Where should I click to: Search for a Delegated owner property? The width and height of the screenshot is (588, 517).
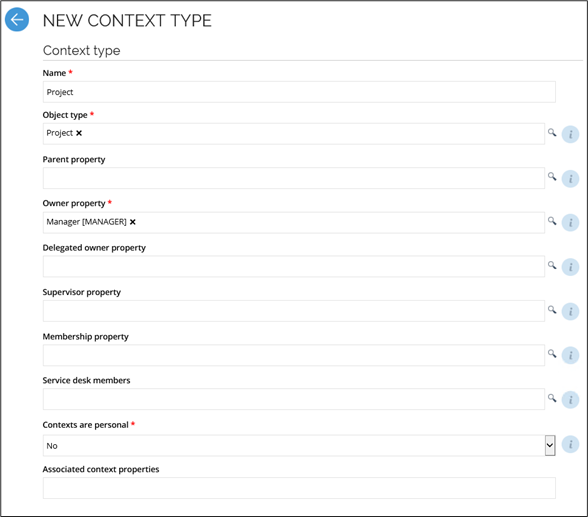(x=552, y=265)
